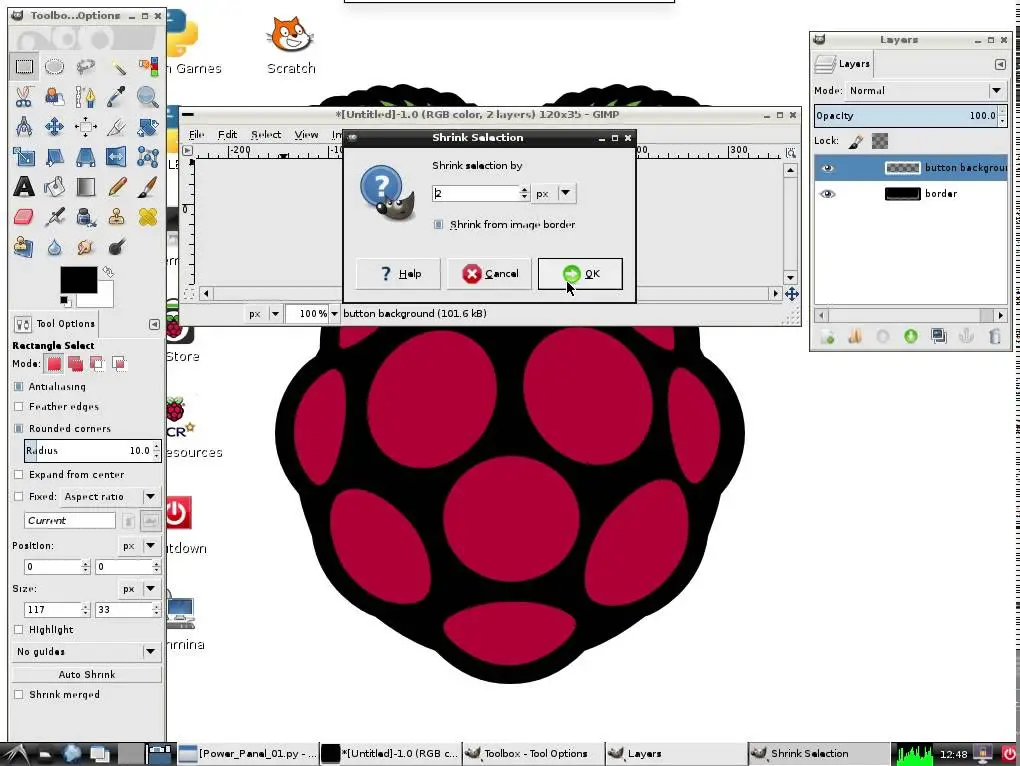Image resolution: width=1020 pixels, height=766 pixels.
Task: Click OK in Shrink Selection dialog
Action: [x=580, y=274]
